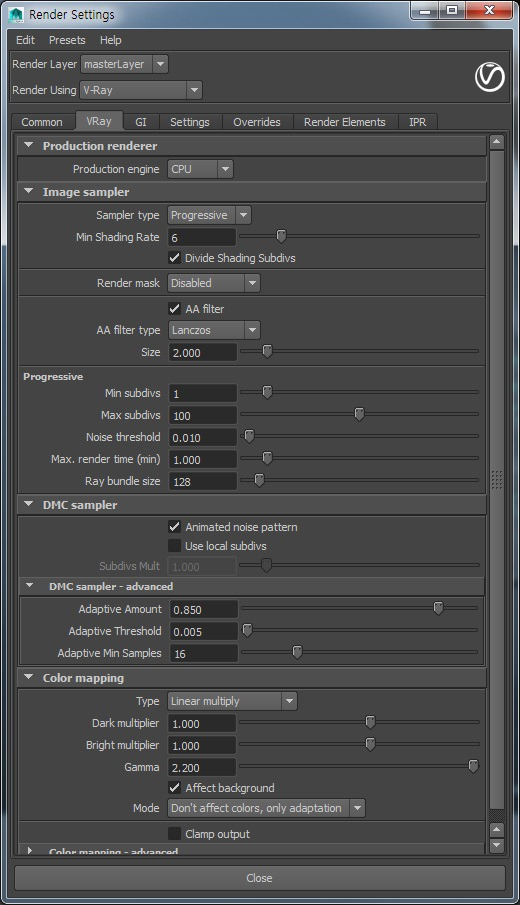Collapse the Color mapping section
This screenshot has width=520, height=905.
click(x=28, y=677)
